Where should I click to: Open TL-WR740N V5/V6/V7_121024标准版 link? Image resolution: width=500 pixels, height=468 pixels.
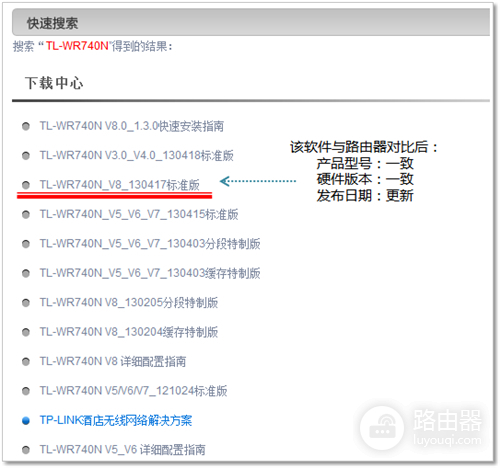133,391
